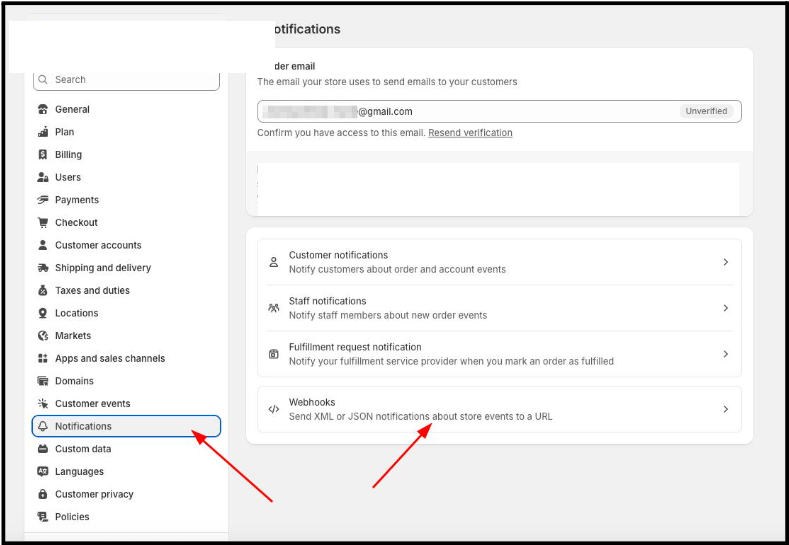
Task: Select the Payments icon in sidebar
Action: (42, 200)
